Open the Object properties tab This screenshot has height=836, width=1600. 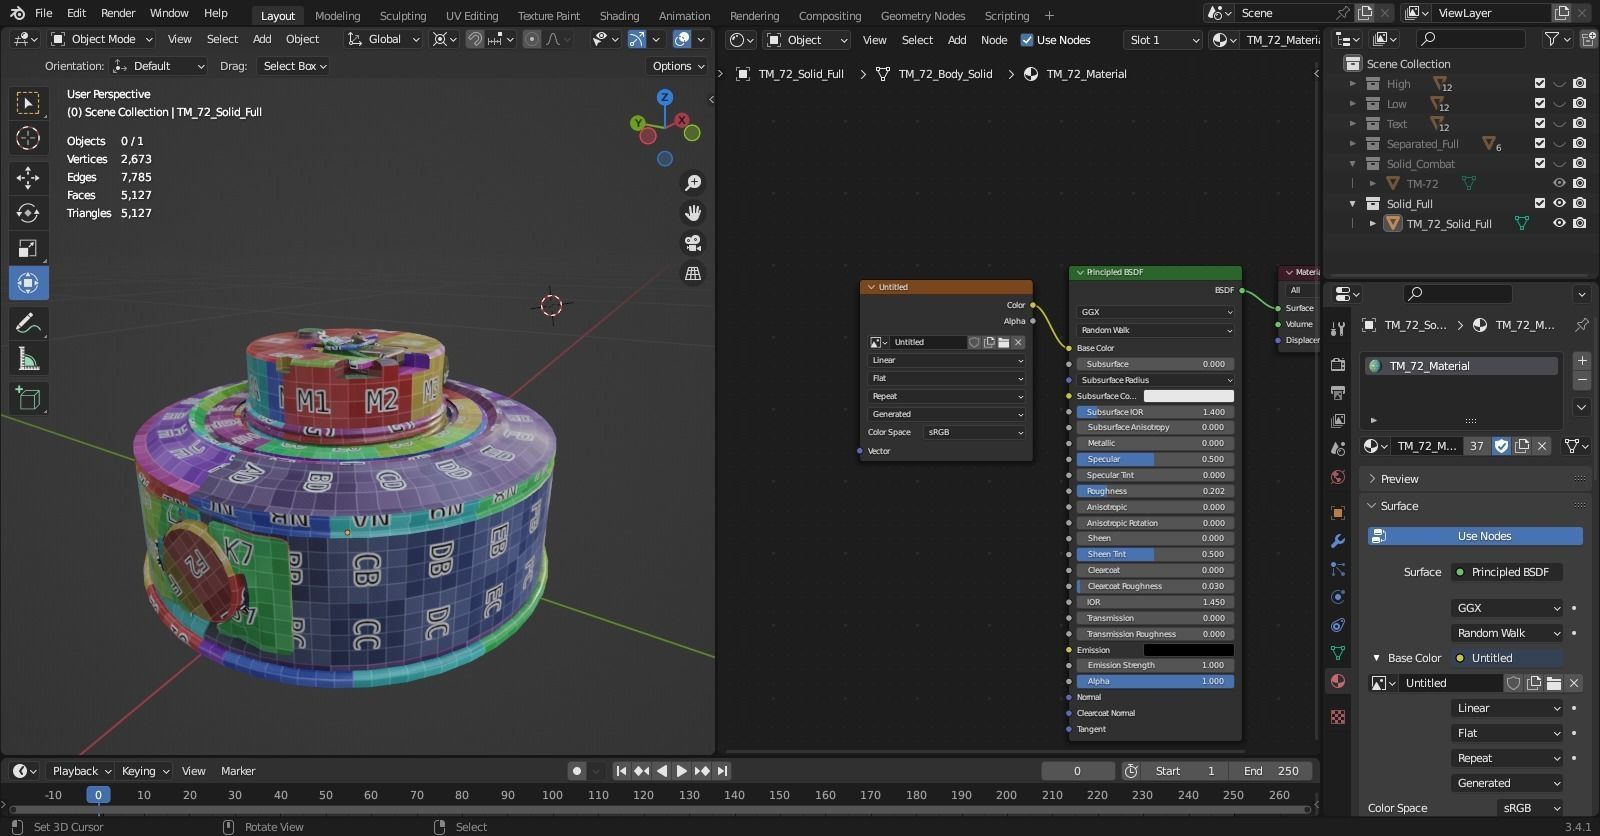[x=1338, y=513]
